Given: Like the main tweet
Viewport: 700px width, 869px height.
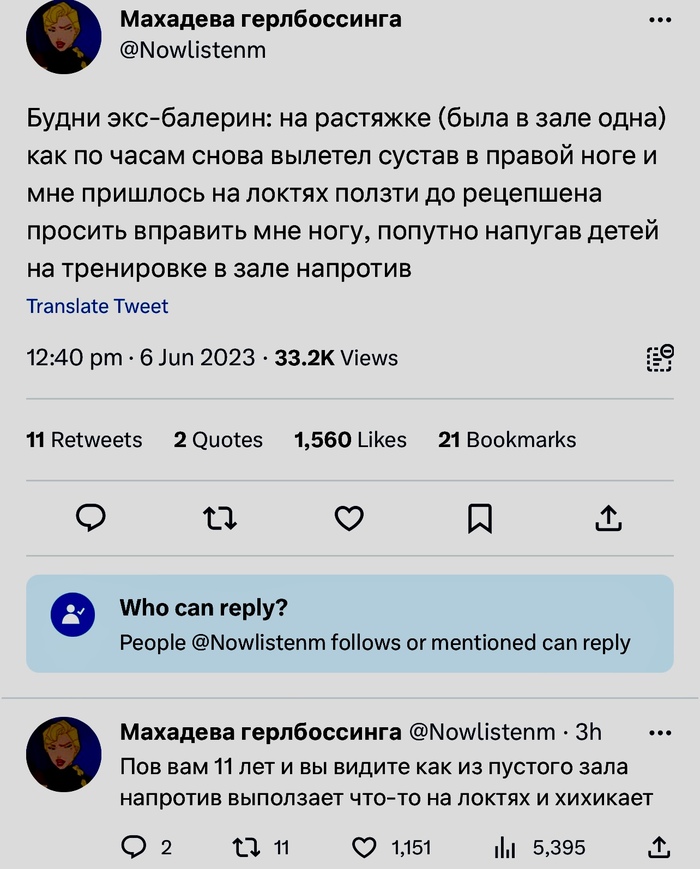Looking at the screenshot, I should pos(349,518).
